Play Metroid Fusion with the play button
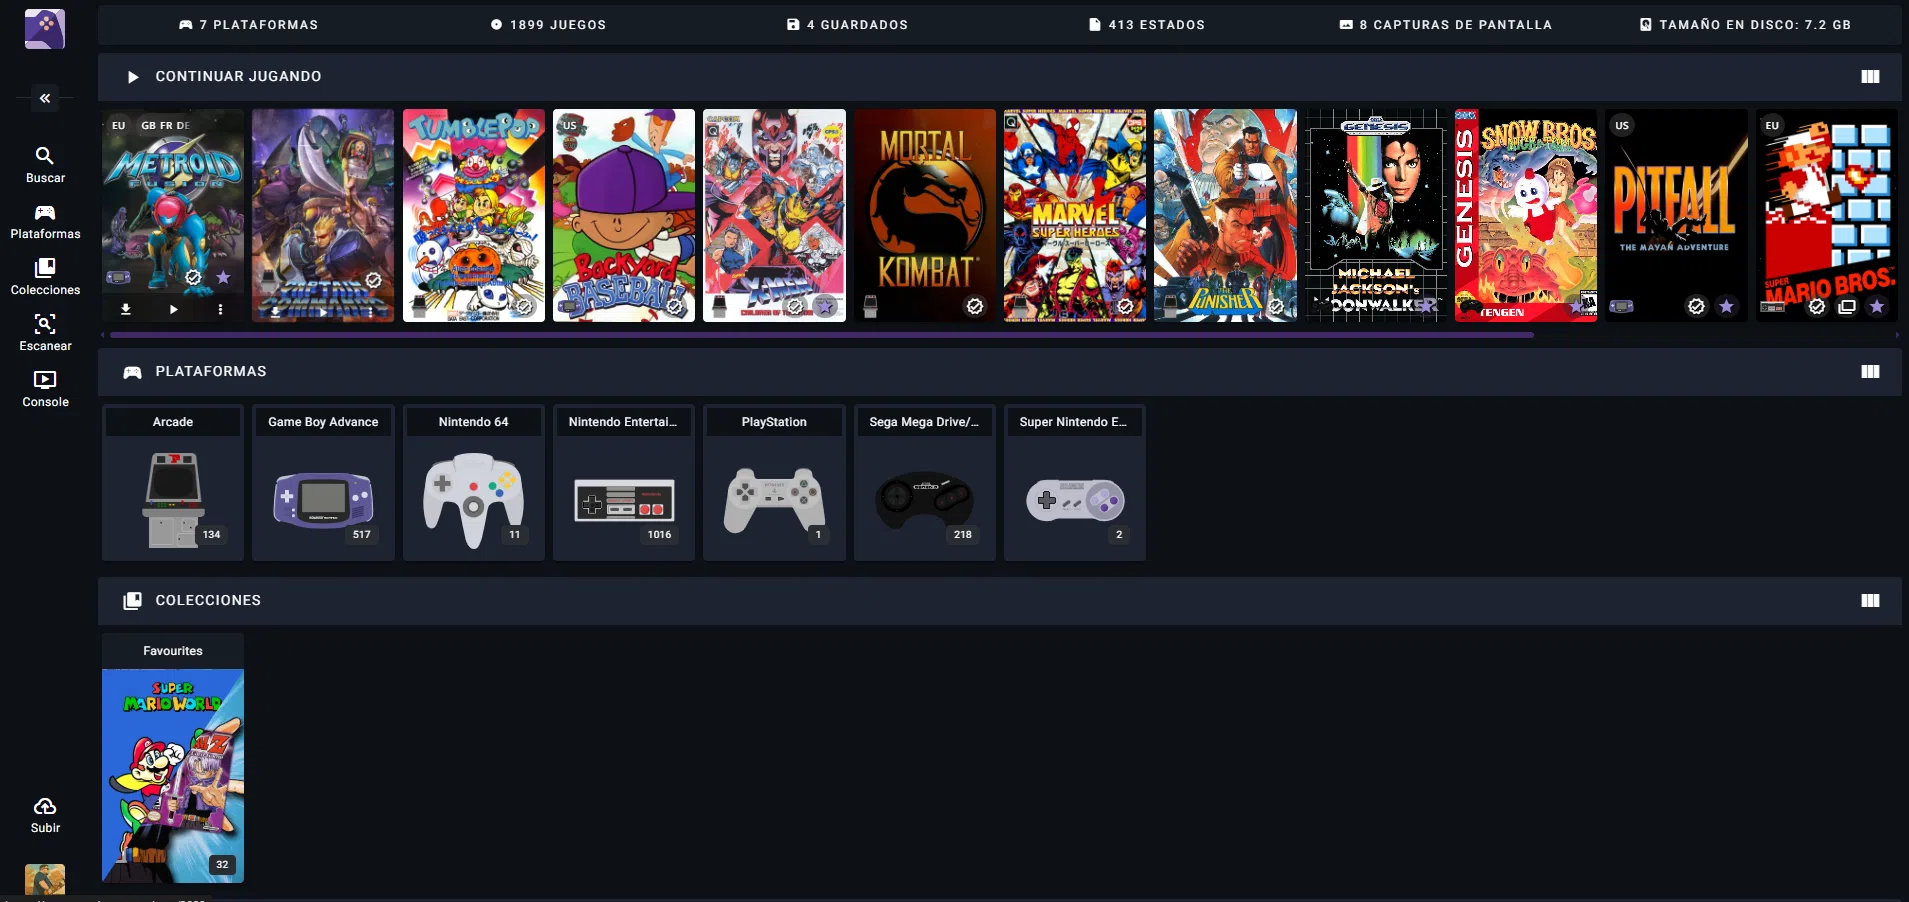The image size is (1909, 902). point(173,309)
